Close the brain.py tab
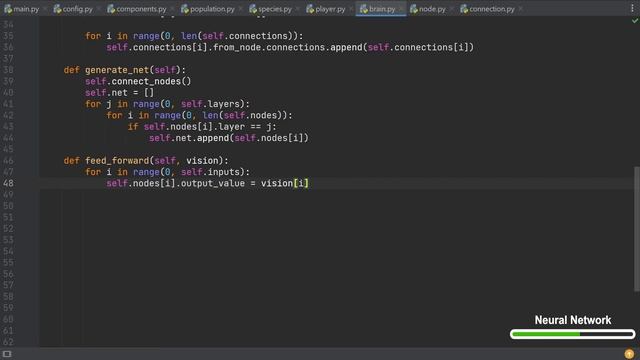Screen dimensions: 640x360 pyautogui.click(x=401, y=9)
